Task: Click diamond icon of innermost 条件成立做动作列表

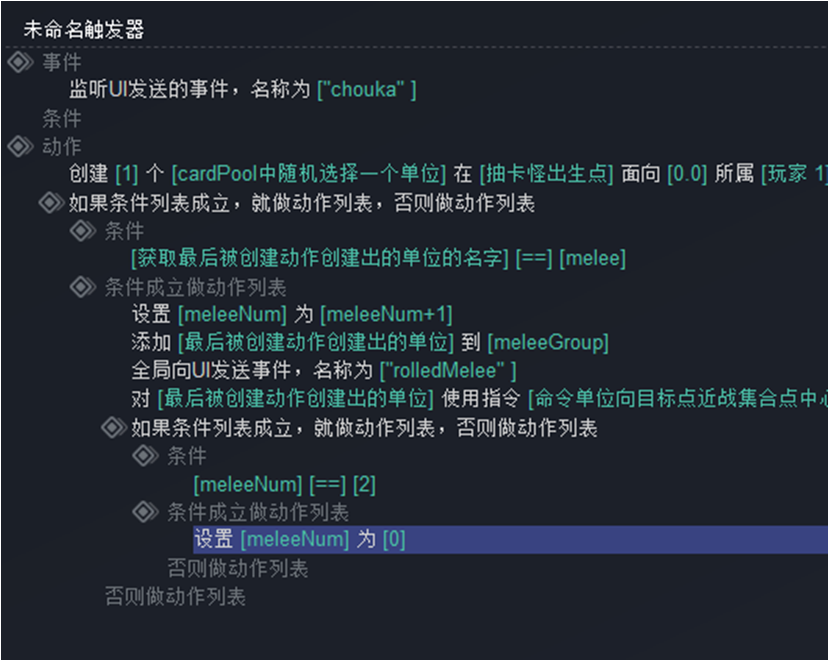Action: coord(145,511)
